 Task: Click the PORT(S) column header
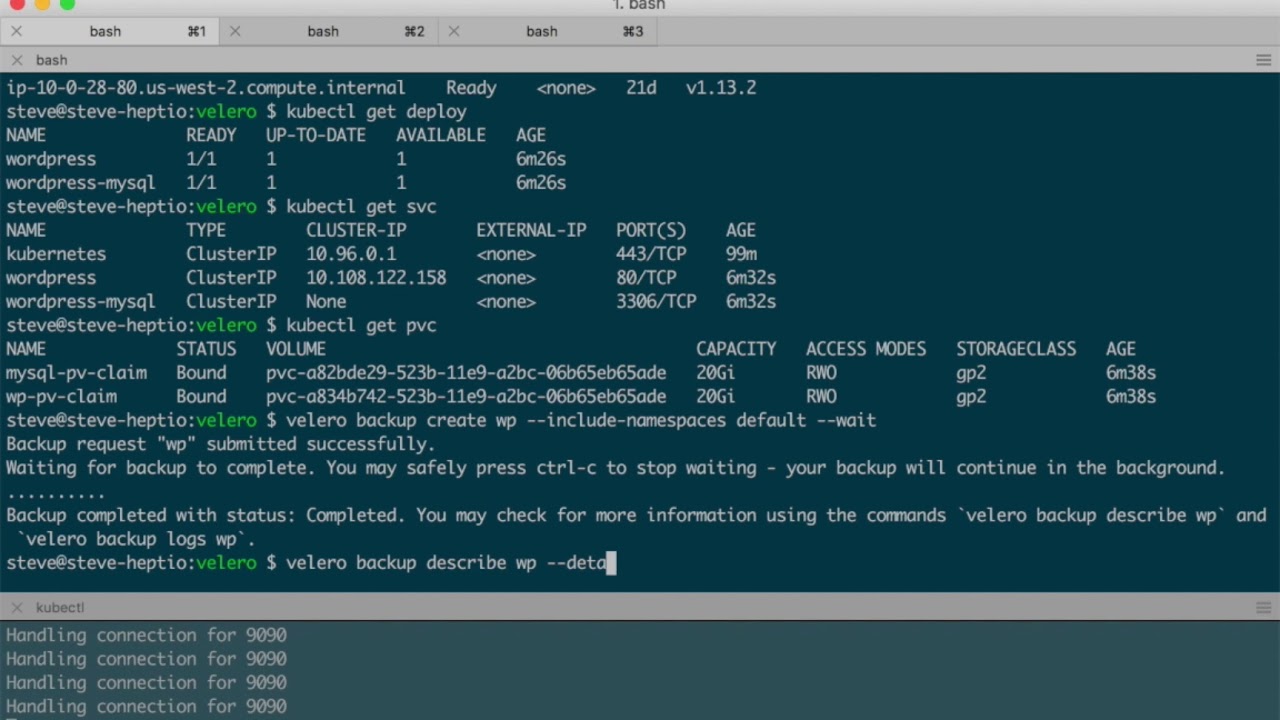(x=651, y=230)
